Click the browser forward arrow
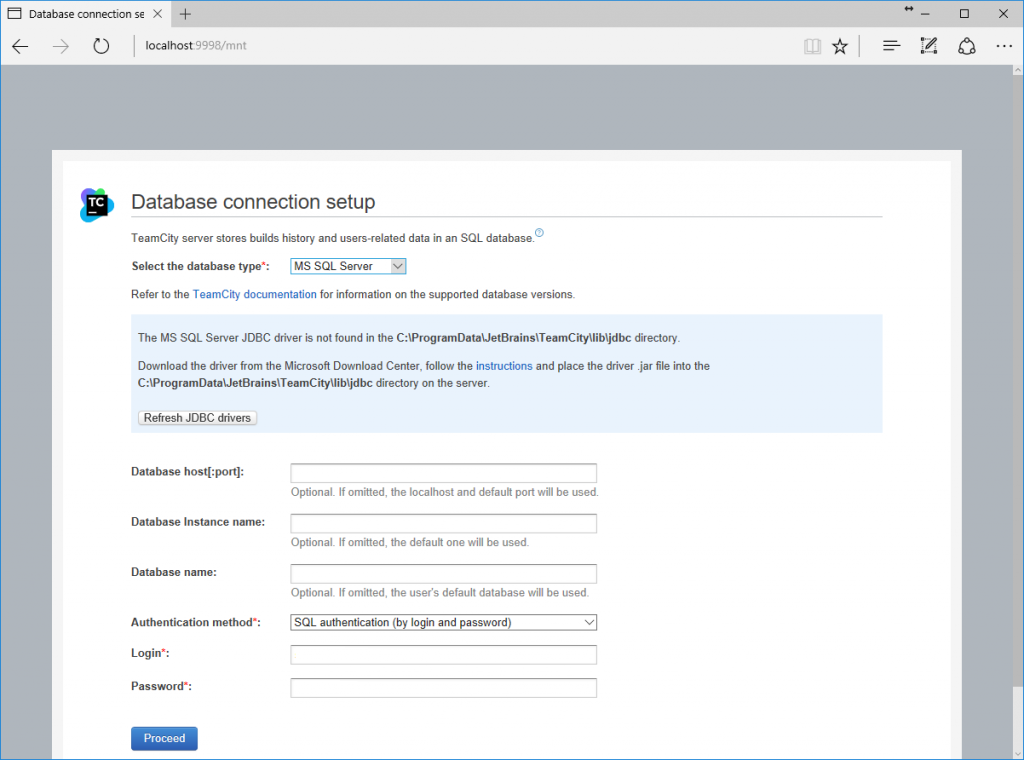Viewport: 1024px width, 760px height. point(61,46)
